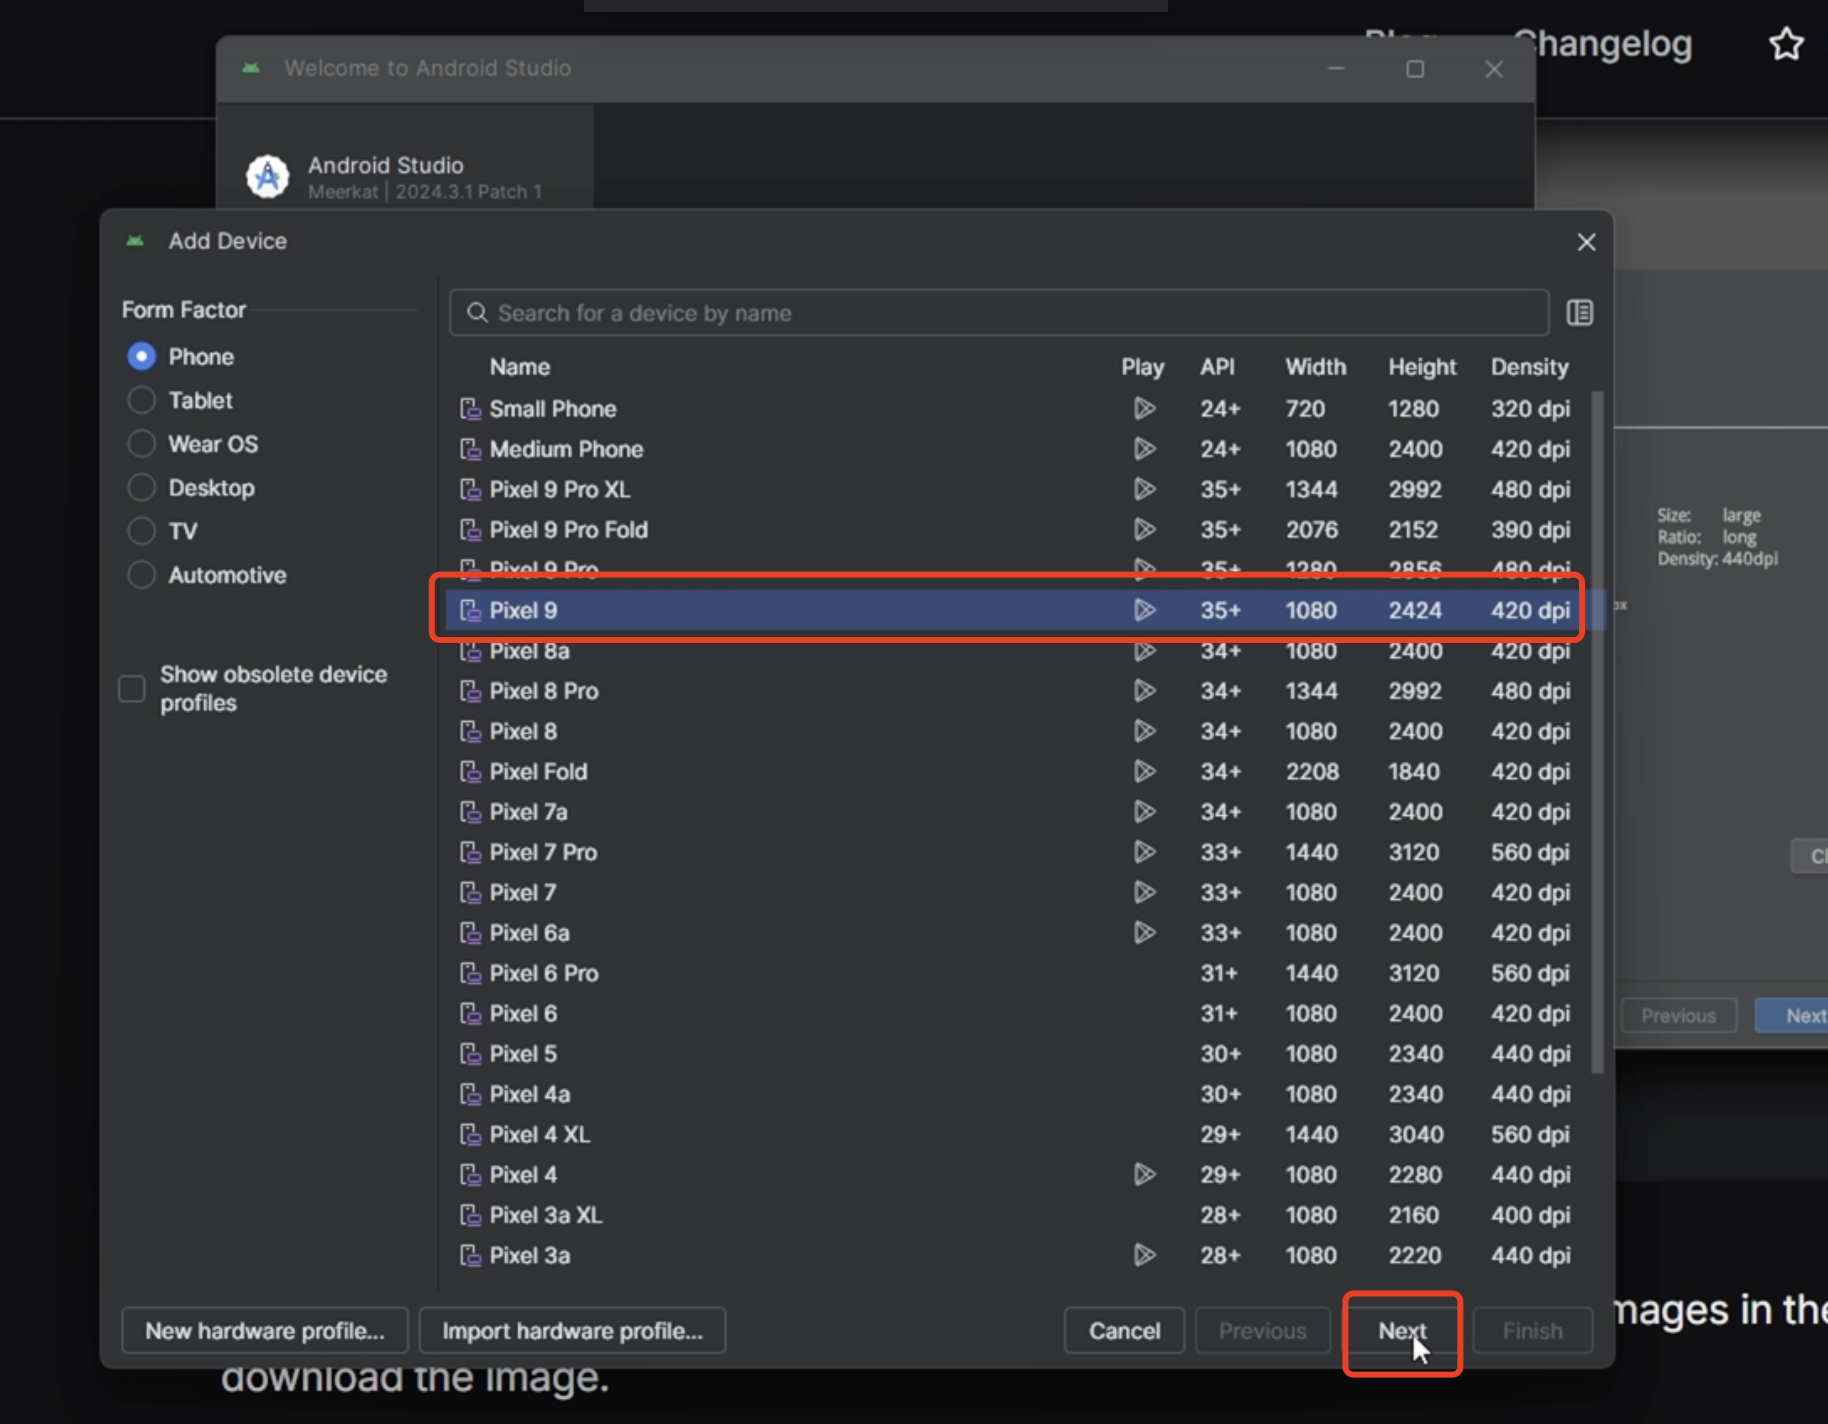Click the Play Store icon for Pixel 7
The height and width of the screenshot is (1424, 1828).
pyautogui.click(x=1145, y=892)
